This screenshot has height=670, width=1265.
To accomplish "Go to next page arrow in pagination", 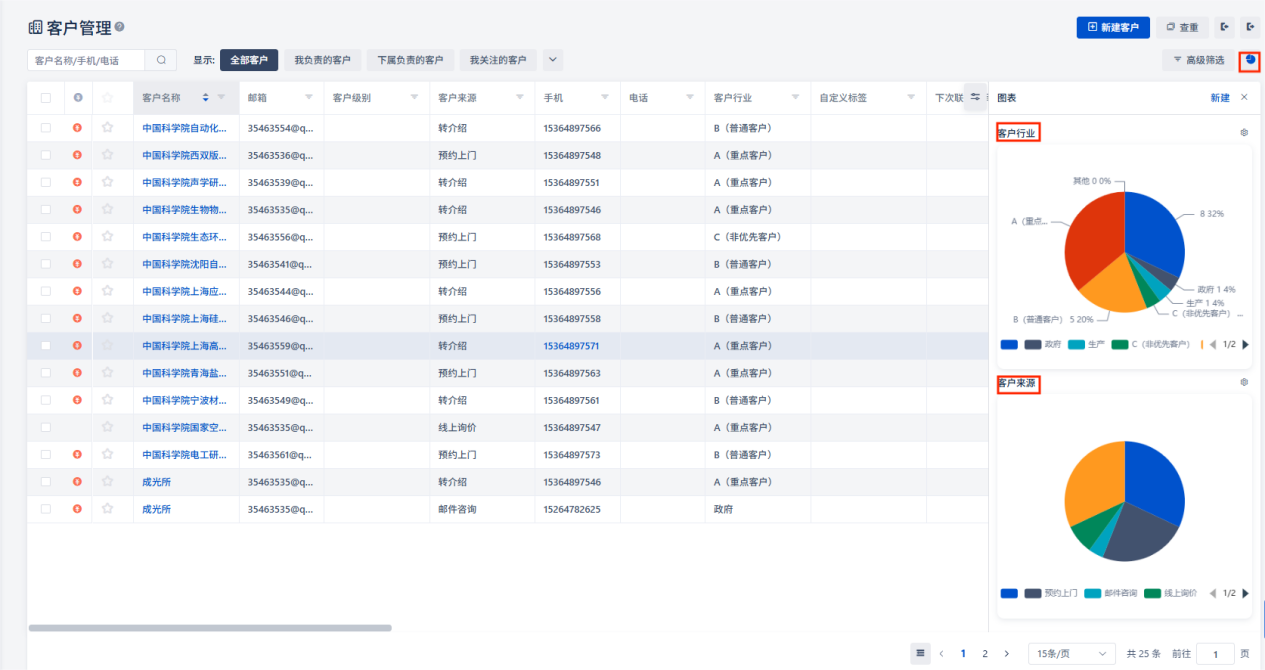I will click(x=1007, y=653).
